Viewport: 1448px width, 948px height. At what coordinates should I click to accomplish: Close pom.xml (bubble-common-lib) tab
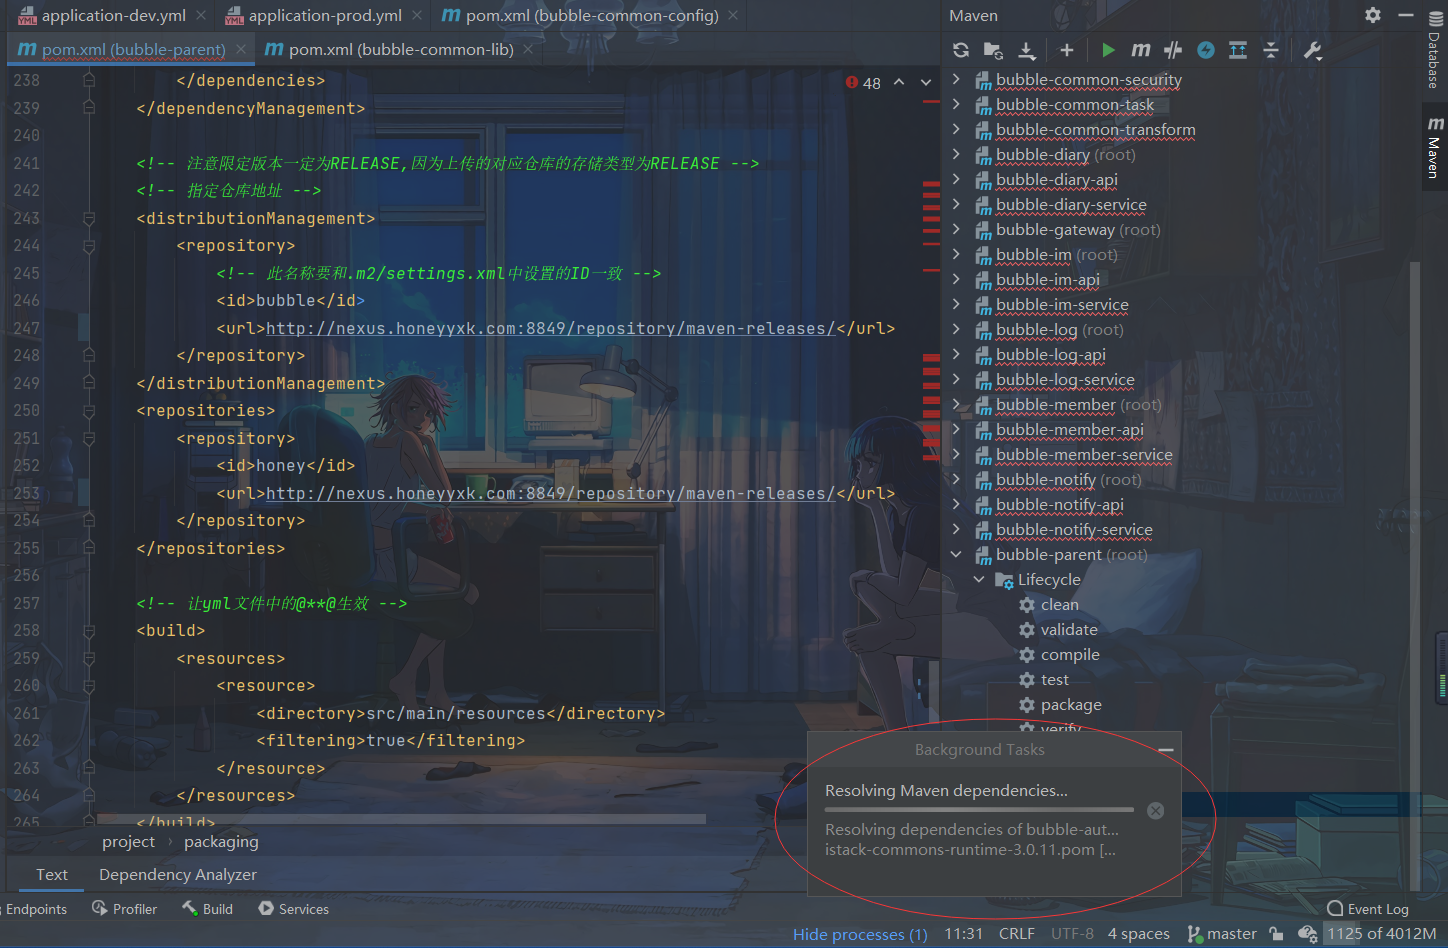point(528,49)
